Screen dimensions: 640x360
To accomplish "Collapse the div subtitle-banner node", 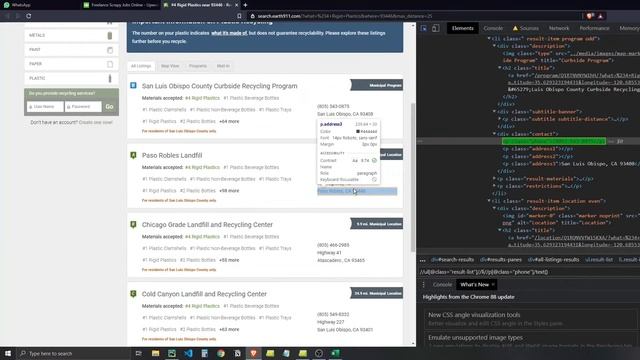I will pyautogui.click(x=494, y=111).
